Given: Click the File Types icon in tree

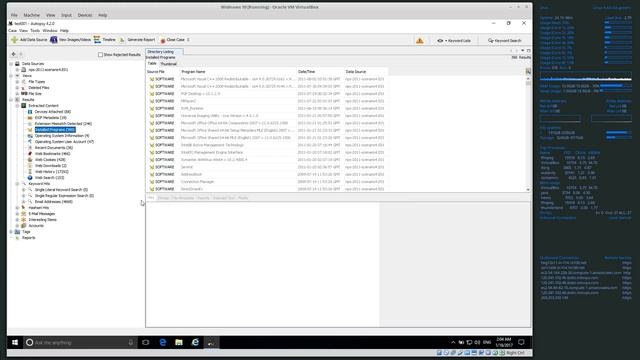Looking at the screenshot, I should (24, 82).
